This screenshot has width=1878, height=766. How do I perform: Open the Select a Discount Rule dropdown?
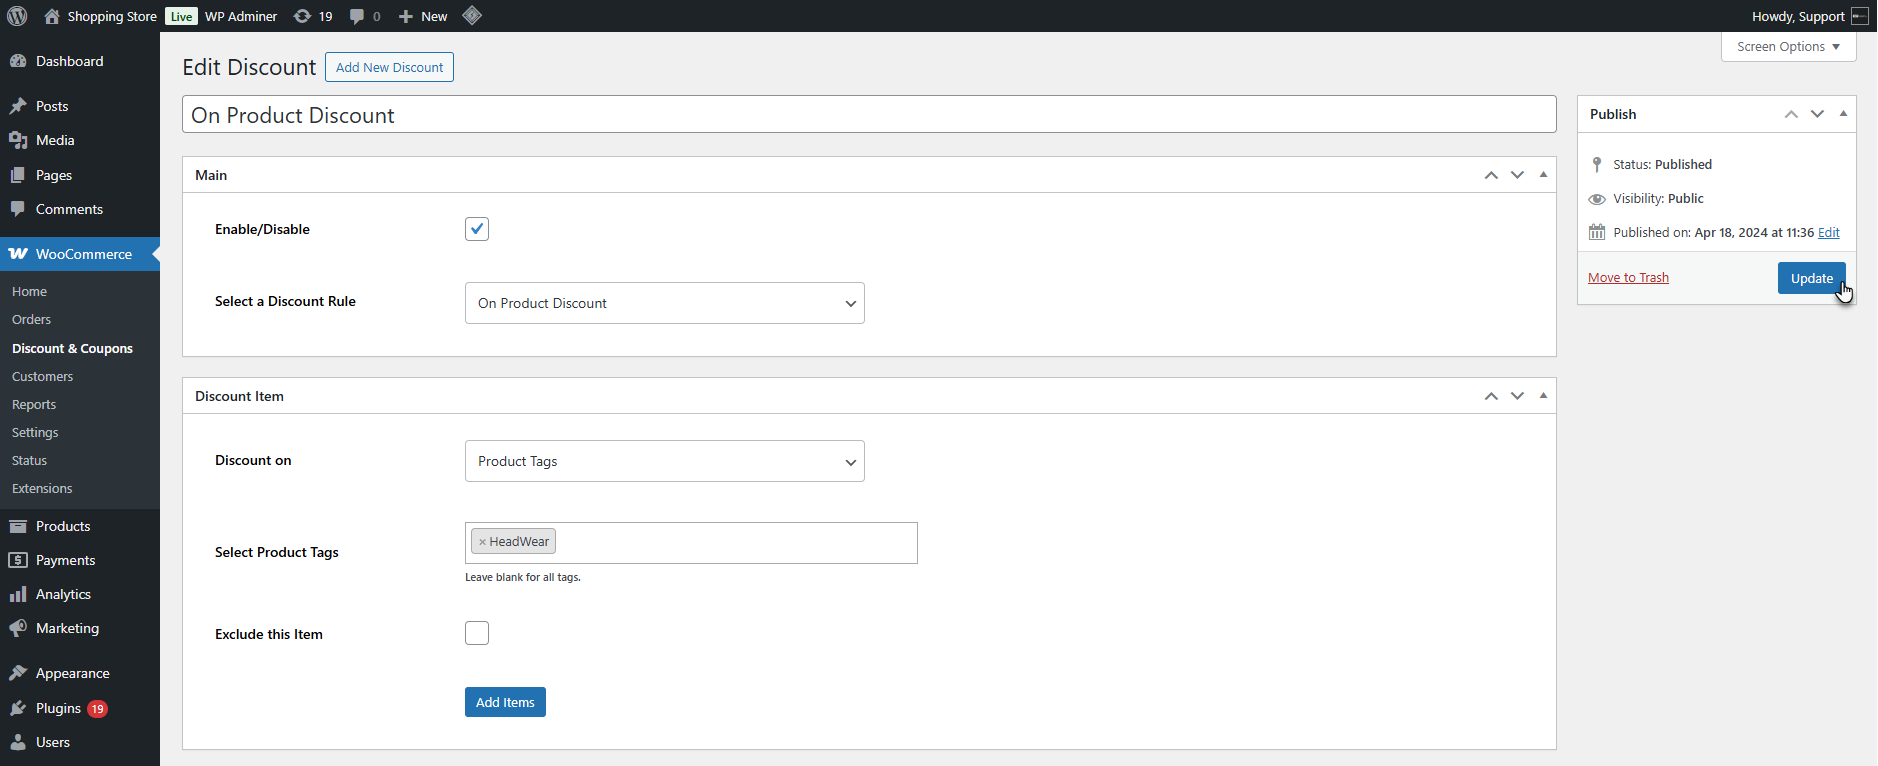665,303
